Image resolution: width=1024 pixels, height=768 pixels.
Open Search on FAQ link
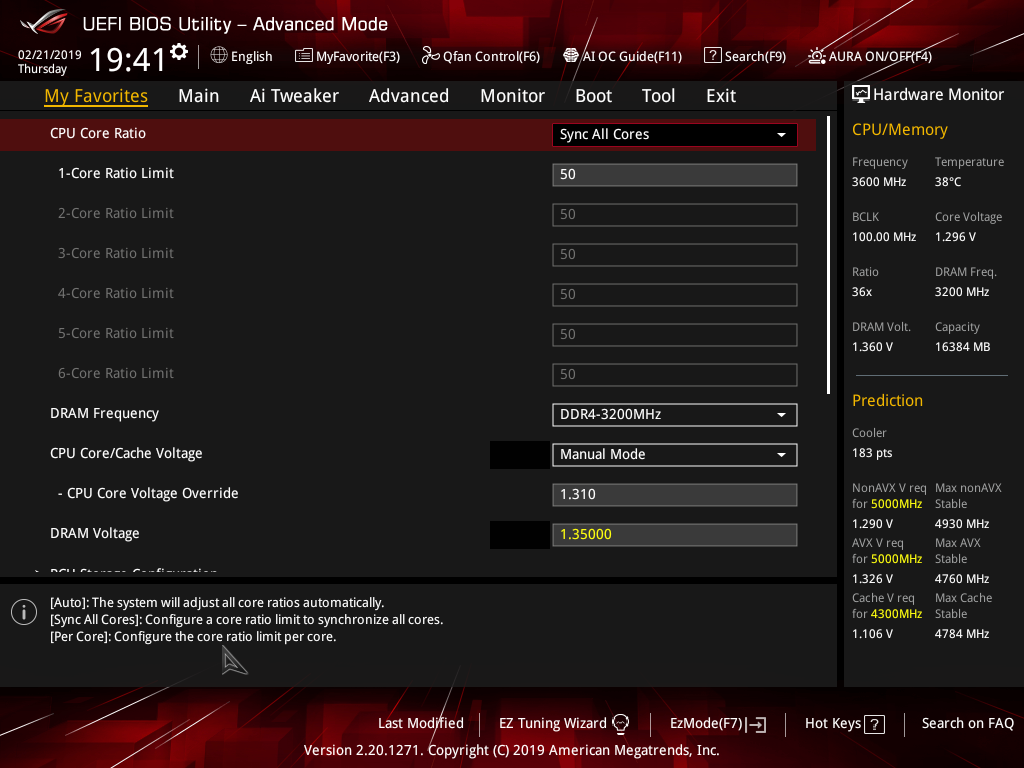(x=967, y=723)
